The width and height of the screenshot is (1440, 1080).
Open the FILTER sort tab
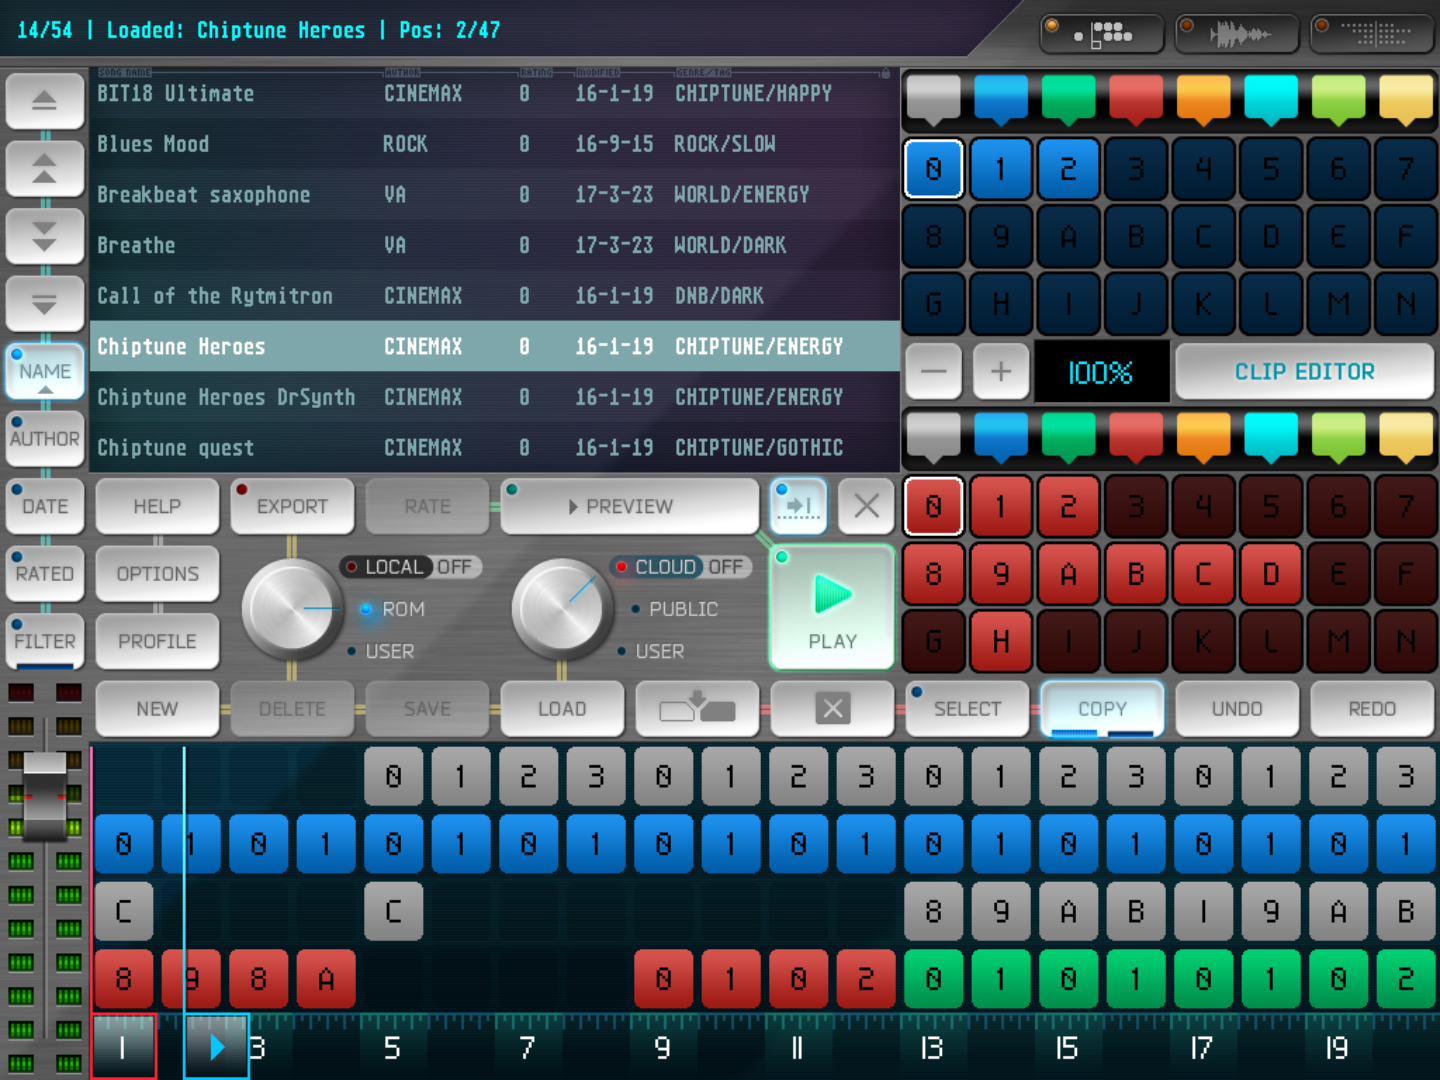45,641
